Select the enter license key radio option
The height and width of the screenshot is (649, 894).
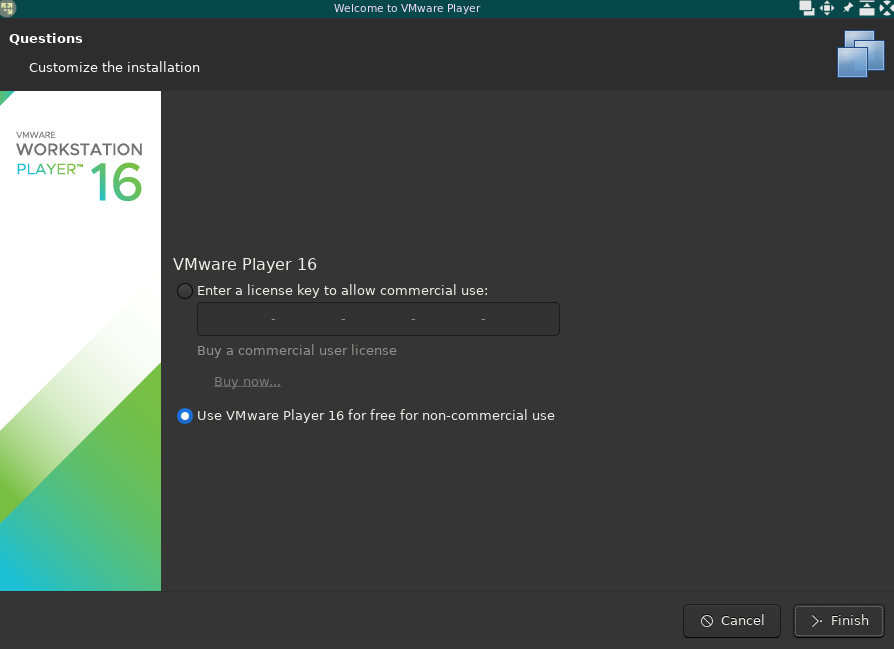click(x=185, y=291)
